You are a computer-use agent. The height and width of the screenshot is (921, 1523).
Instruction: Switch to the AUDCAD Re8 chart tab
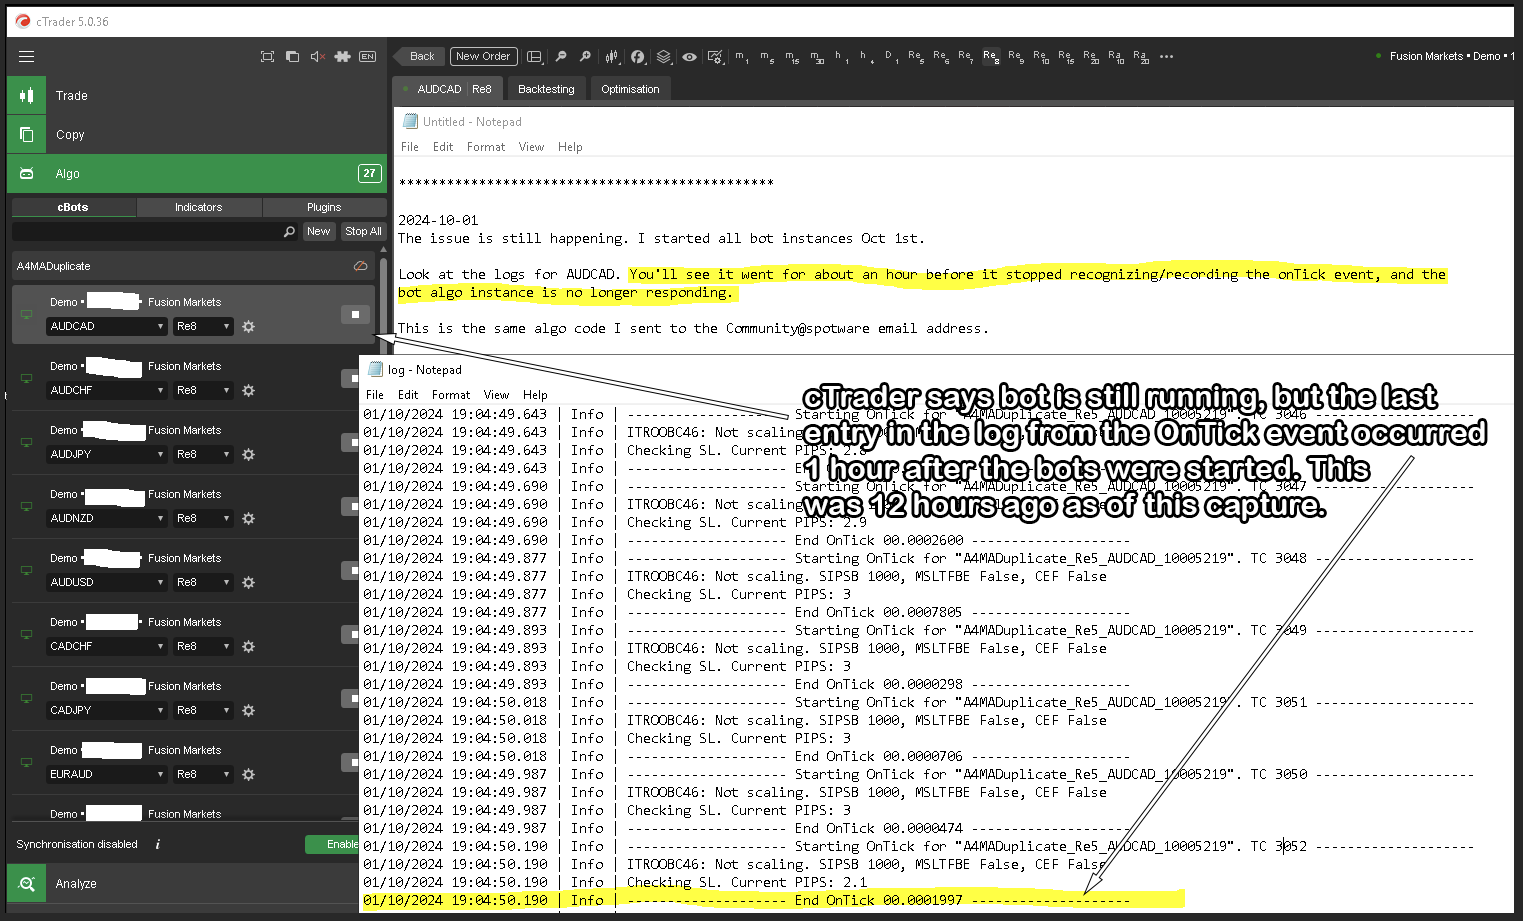click(448, 89)
